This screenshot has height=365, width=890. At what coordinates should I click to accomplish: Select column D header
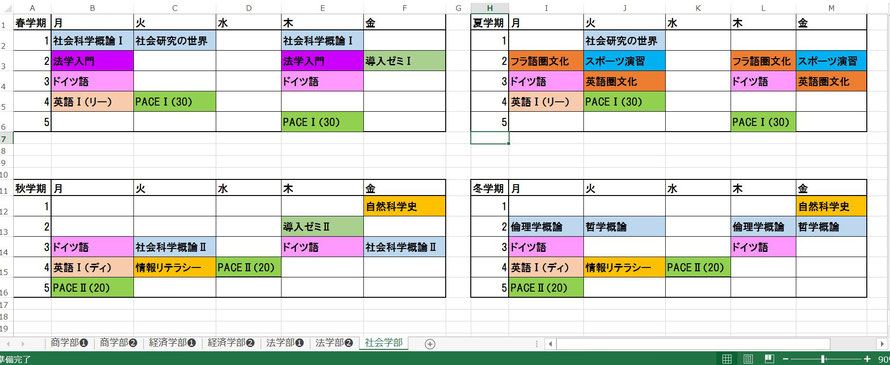pos(249,7)
